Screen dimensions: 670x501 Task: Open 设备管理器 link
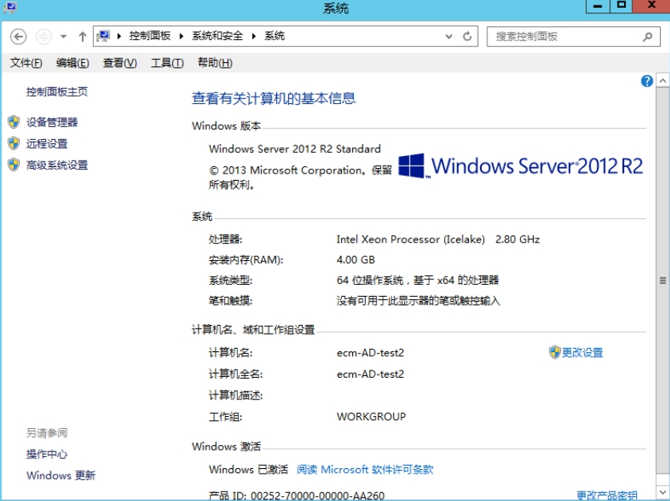52,122
